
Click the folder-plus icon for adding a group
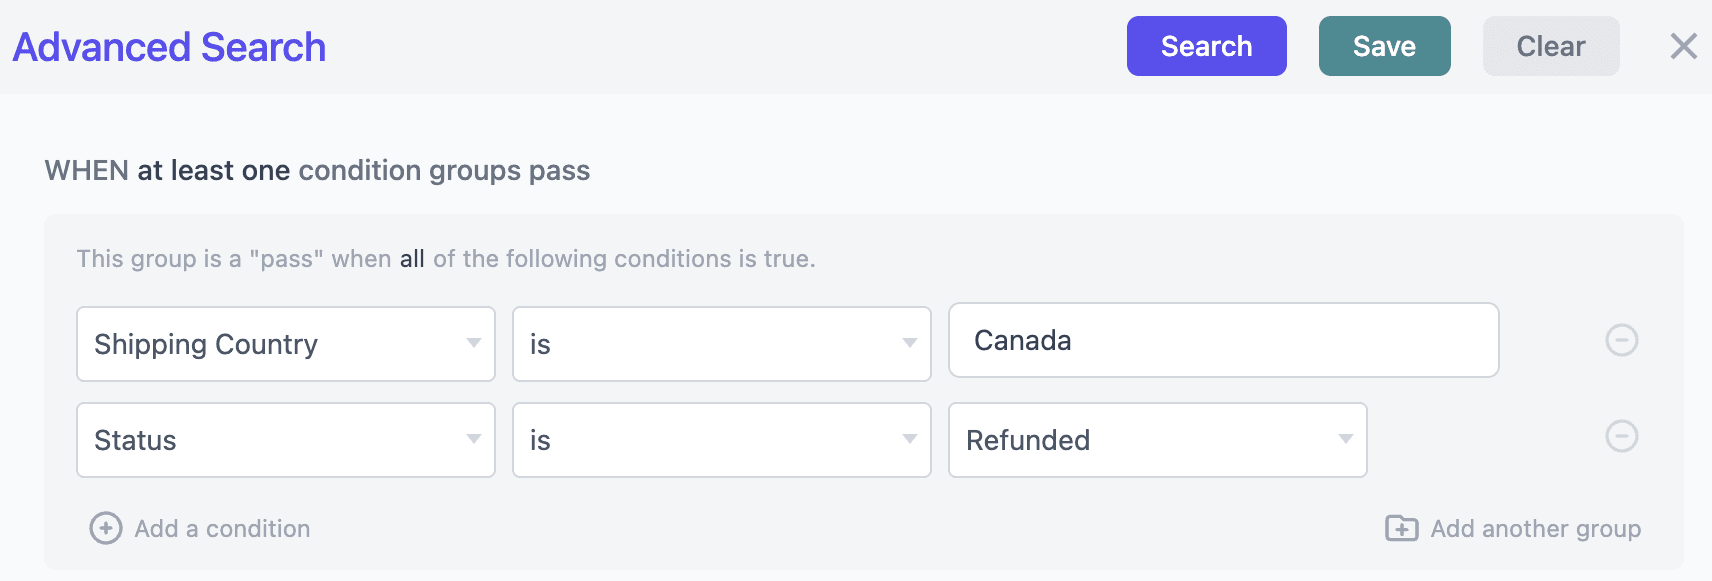click(x=1401, y=528)
